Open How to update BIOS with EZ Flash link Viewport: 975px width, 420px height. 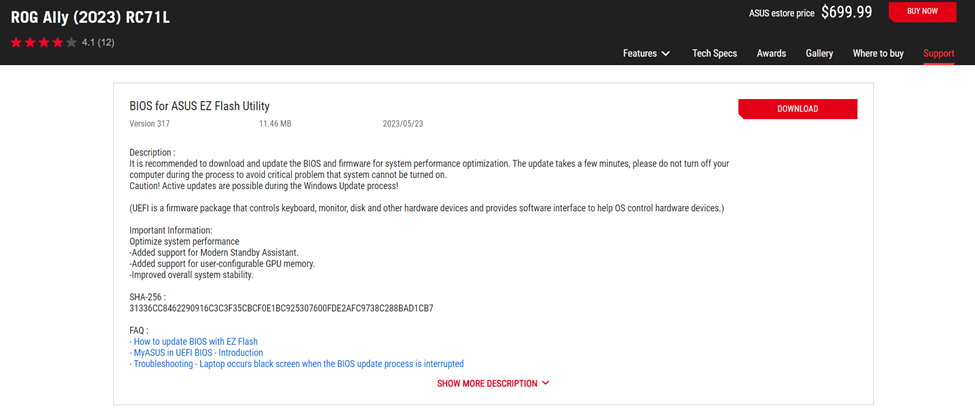pyautogui.click(x=193, y=341)
